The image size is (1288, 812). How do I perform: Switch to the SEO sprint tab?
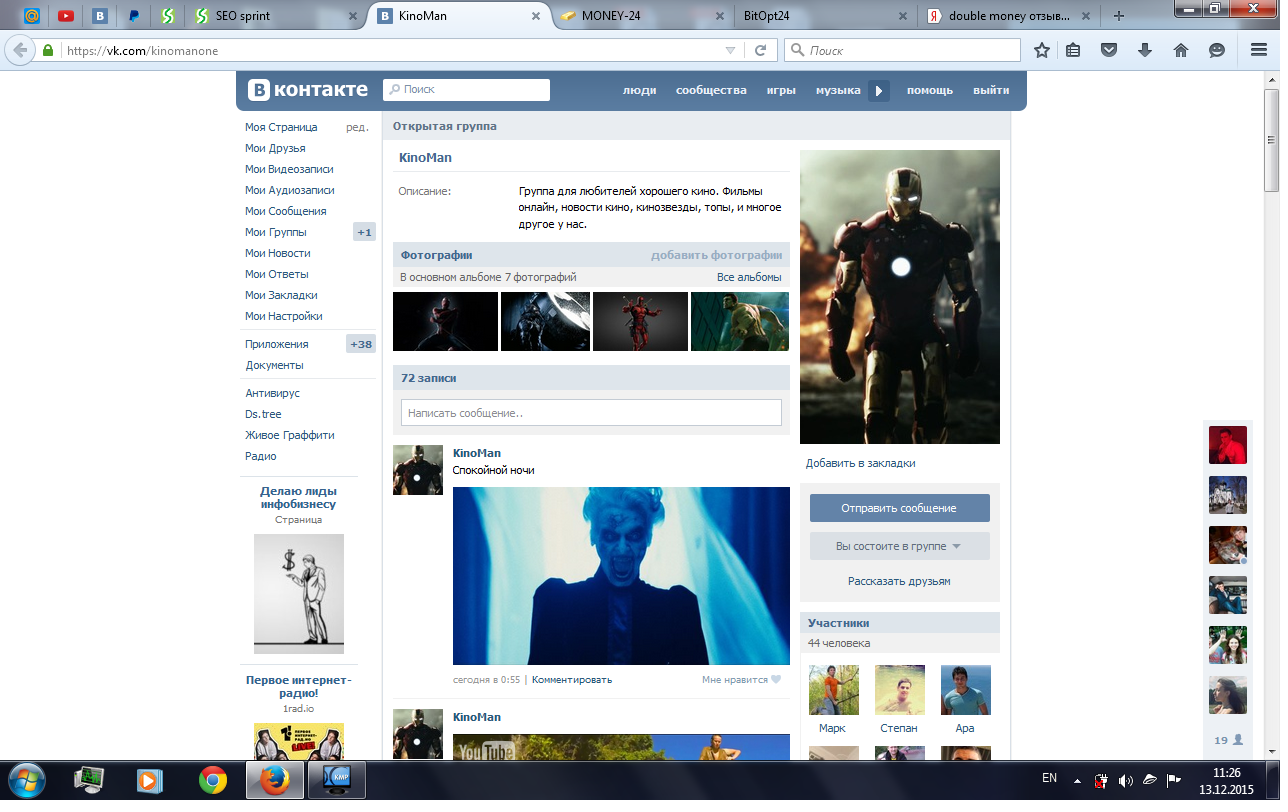[x=277, y=16]
